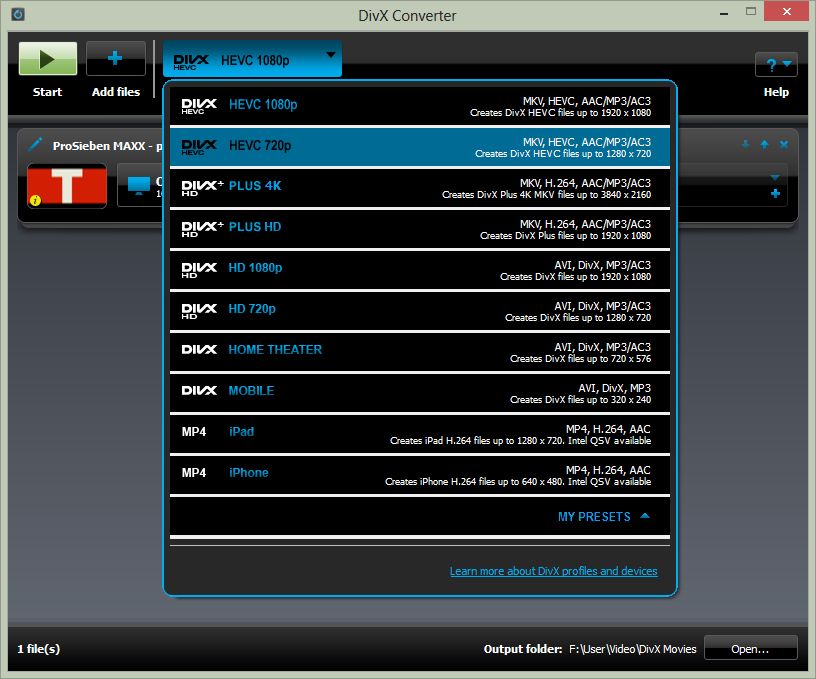Image resolution: width=816 pixels, height=679 pixels.
Task: Click the green Start play button
Action: click(47, 58)
